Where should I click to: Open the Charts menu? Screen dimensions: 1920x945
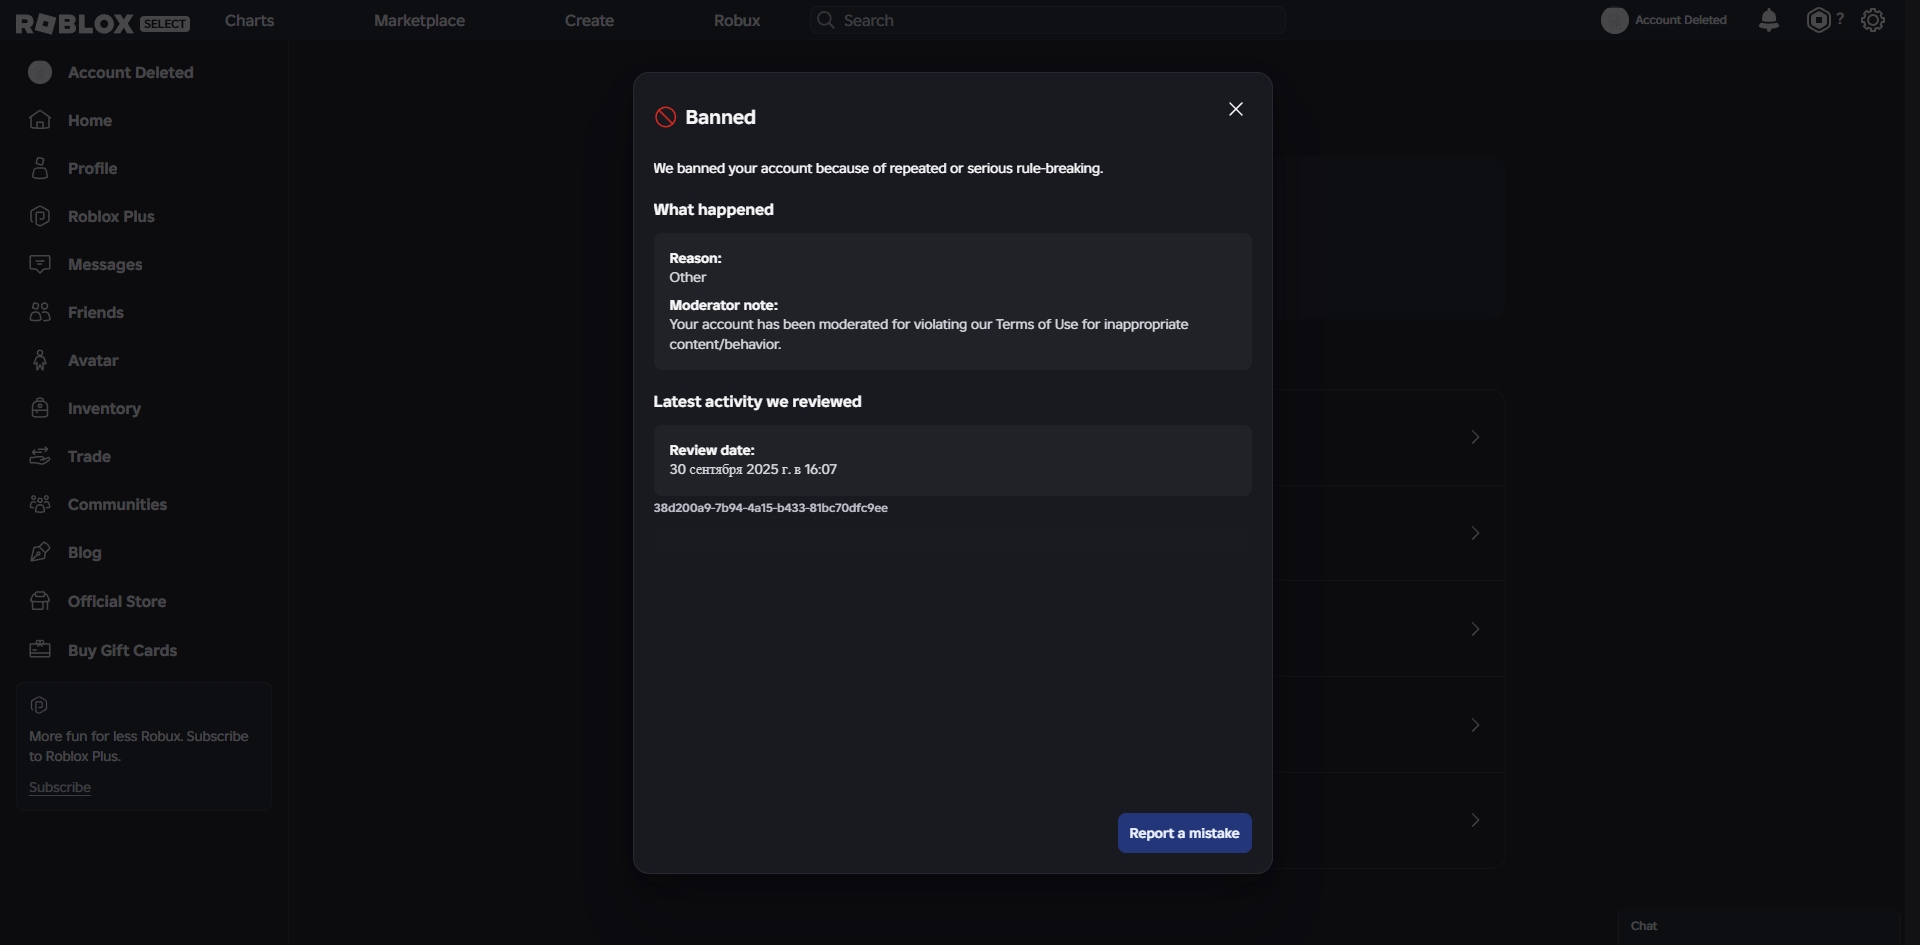point(249,20)
